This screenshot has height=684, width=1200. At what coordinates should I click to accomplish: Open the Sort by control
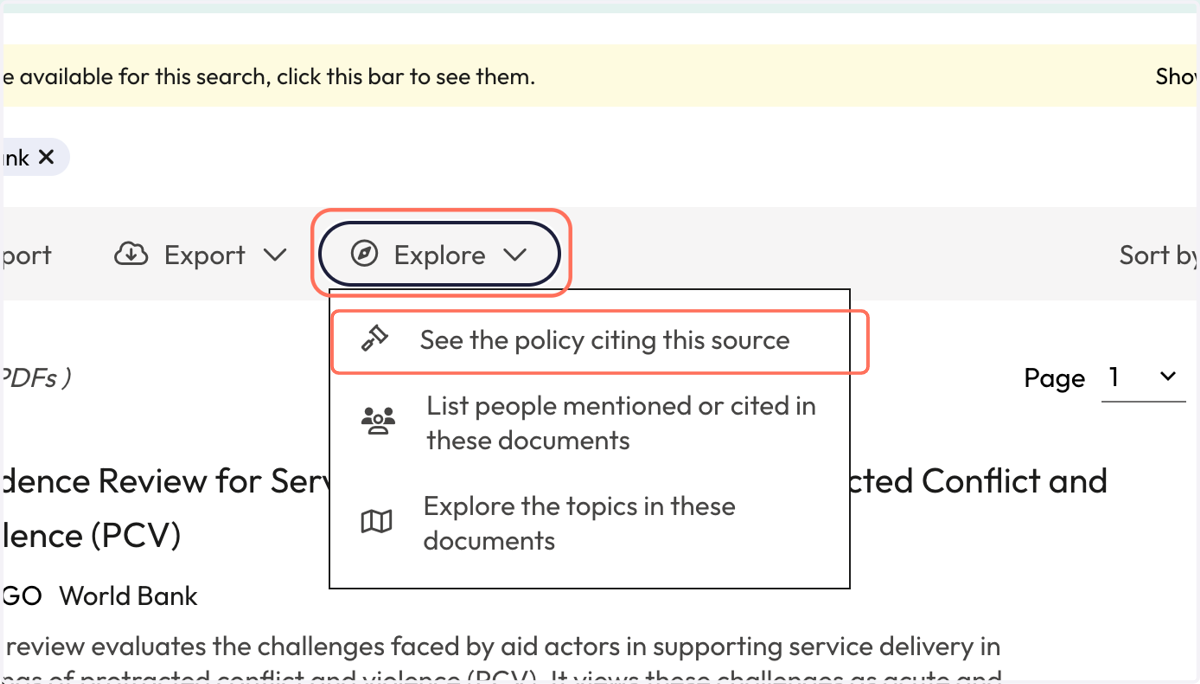pyautogui.click(x=1158, y=255)
